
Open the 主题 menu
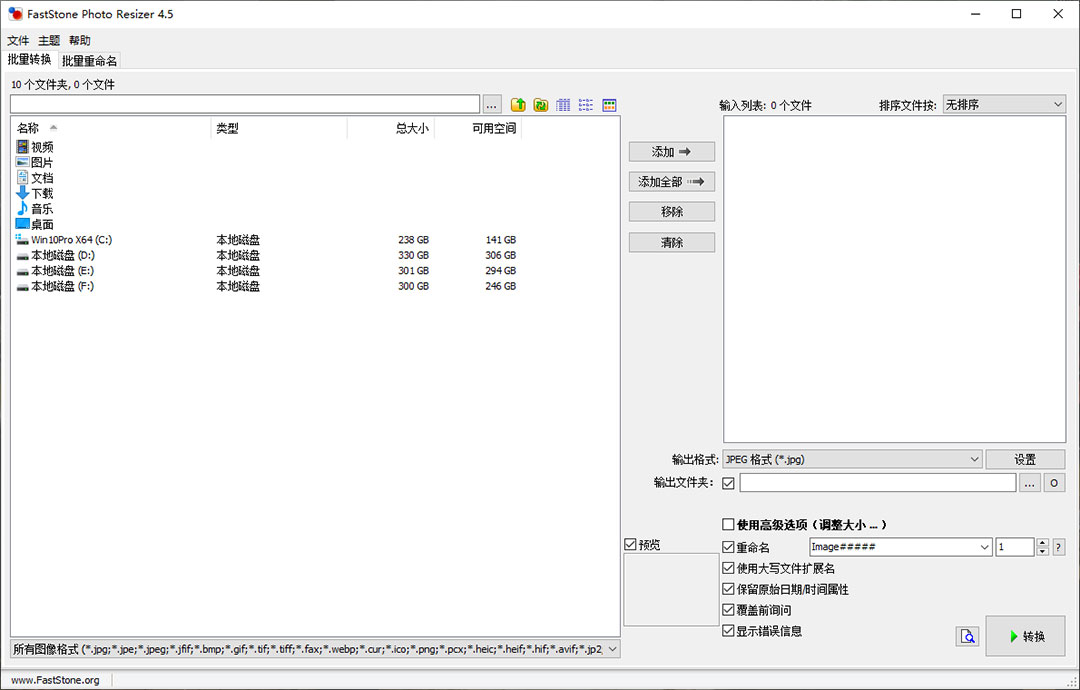tap(49, 41)
